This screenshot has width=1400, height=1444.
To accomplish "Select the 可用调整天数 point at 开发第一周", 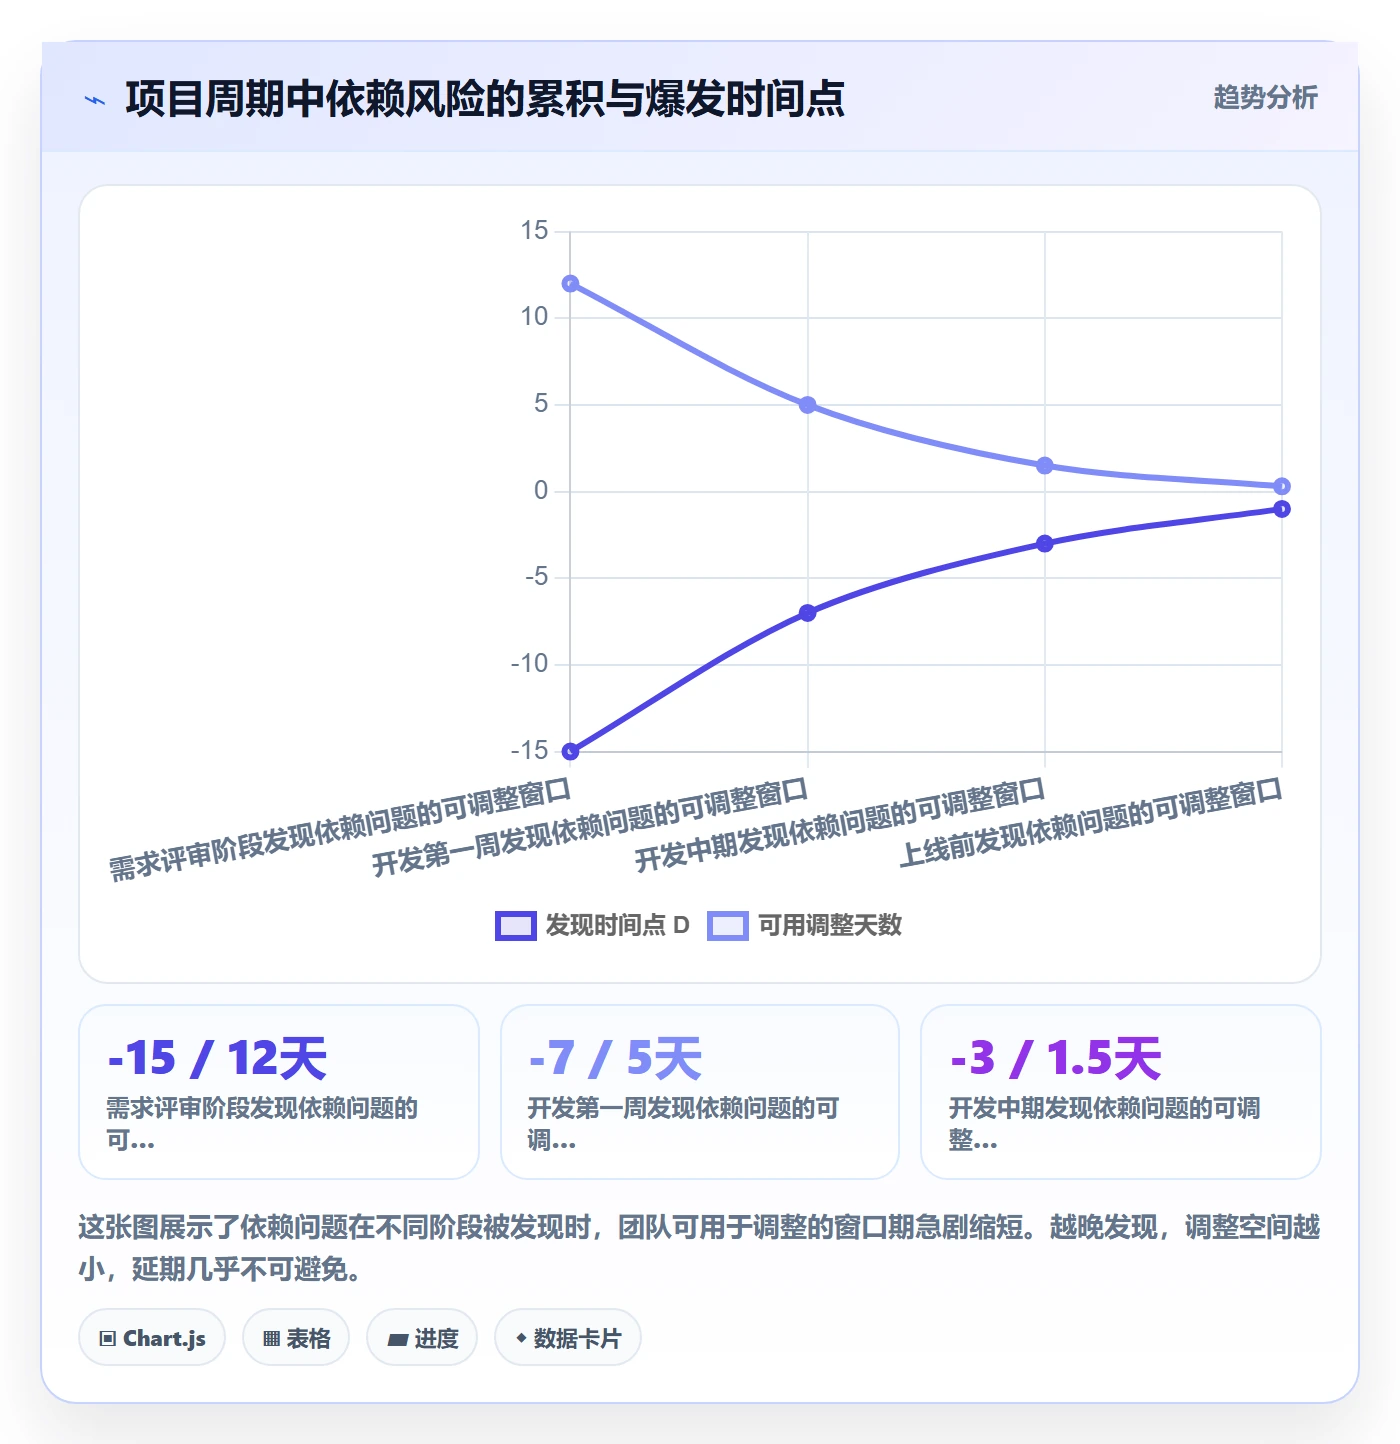I will (808, 405).
